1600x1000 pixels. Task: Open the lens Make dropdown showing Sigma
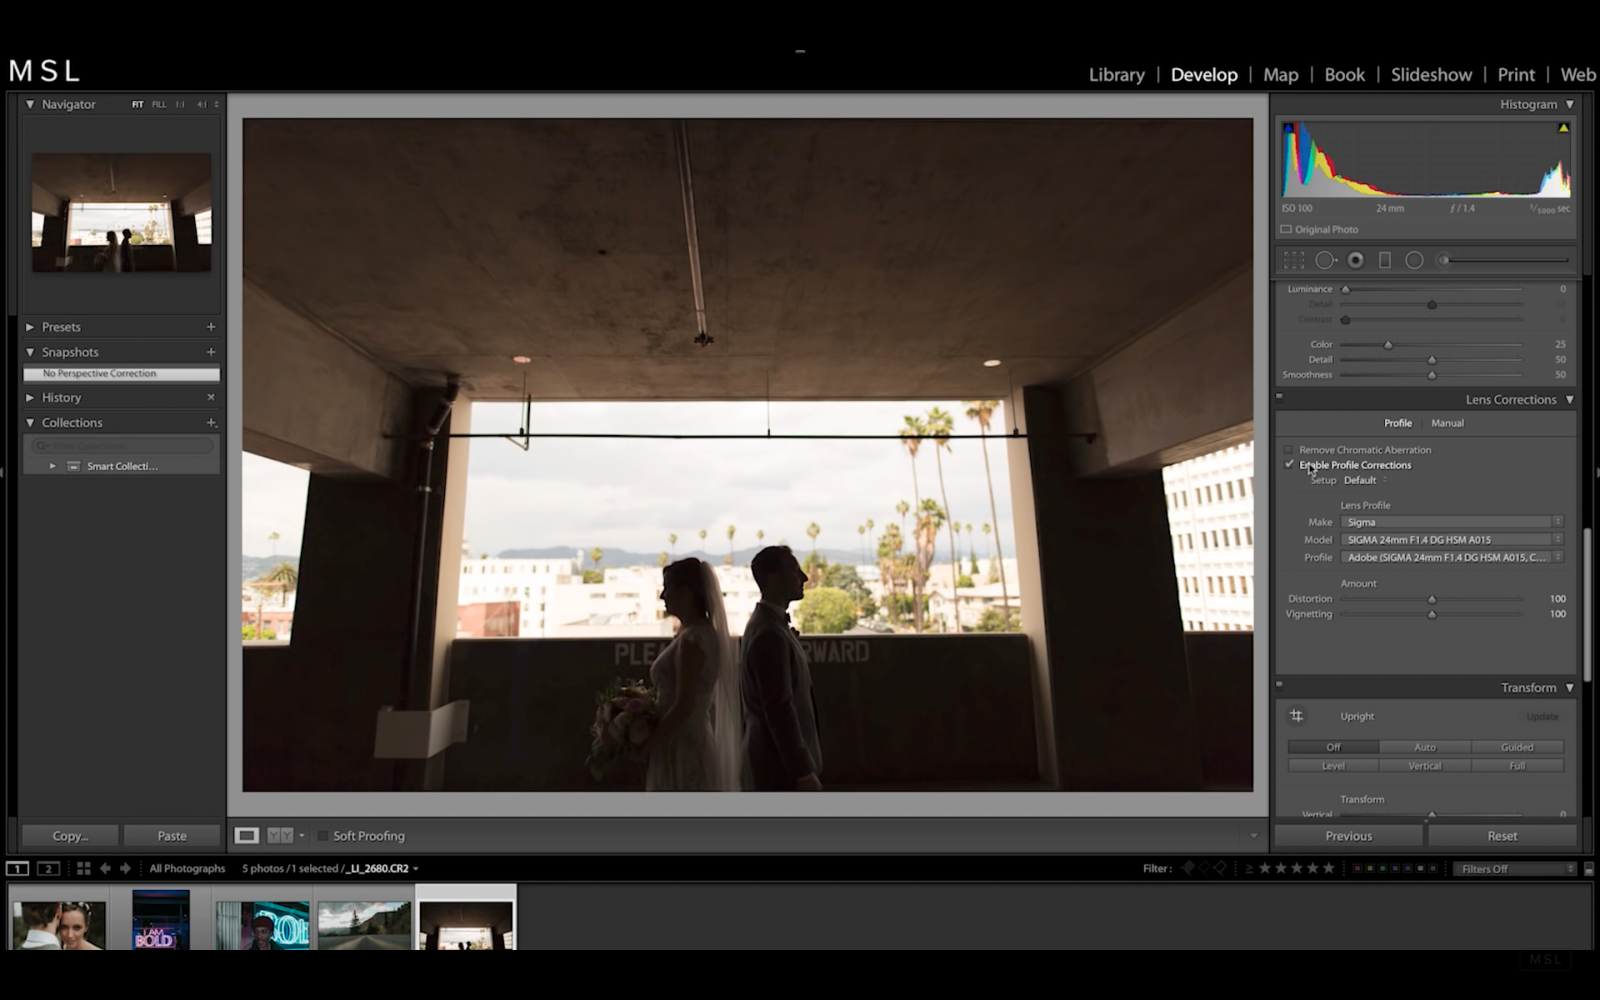[1448, 521]
